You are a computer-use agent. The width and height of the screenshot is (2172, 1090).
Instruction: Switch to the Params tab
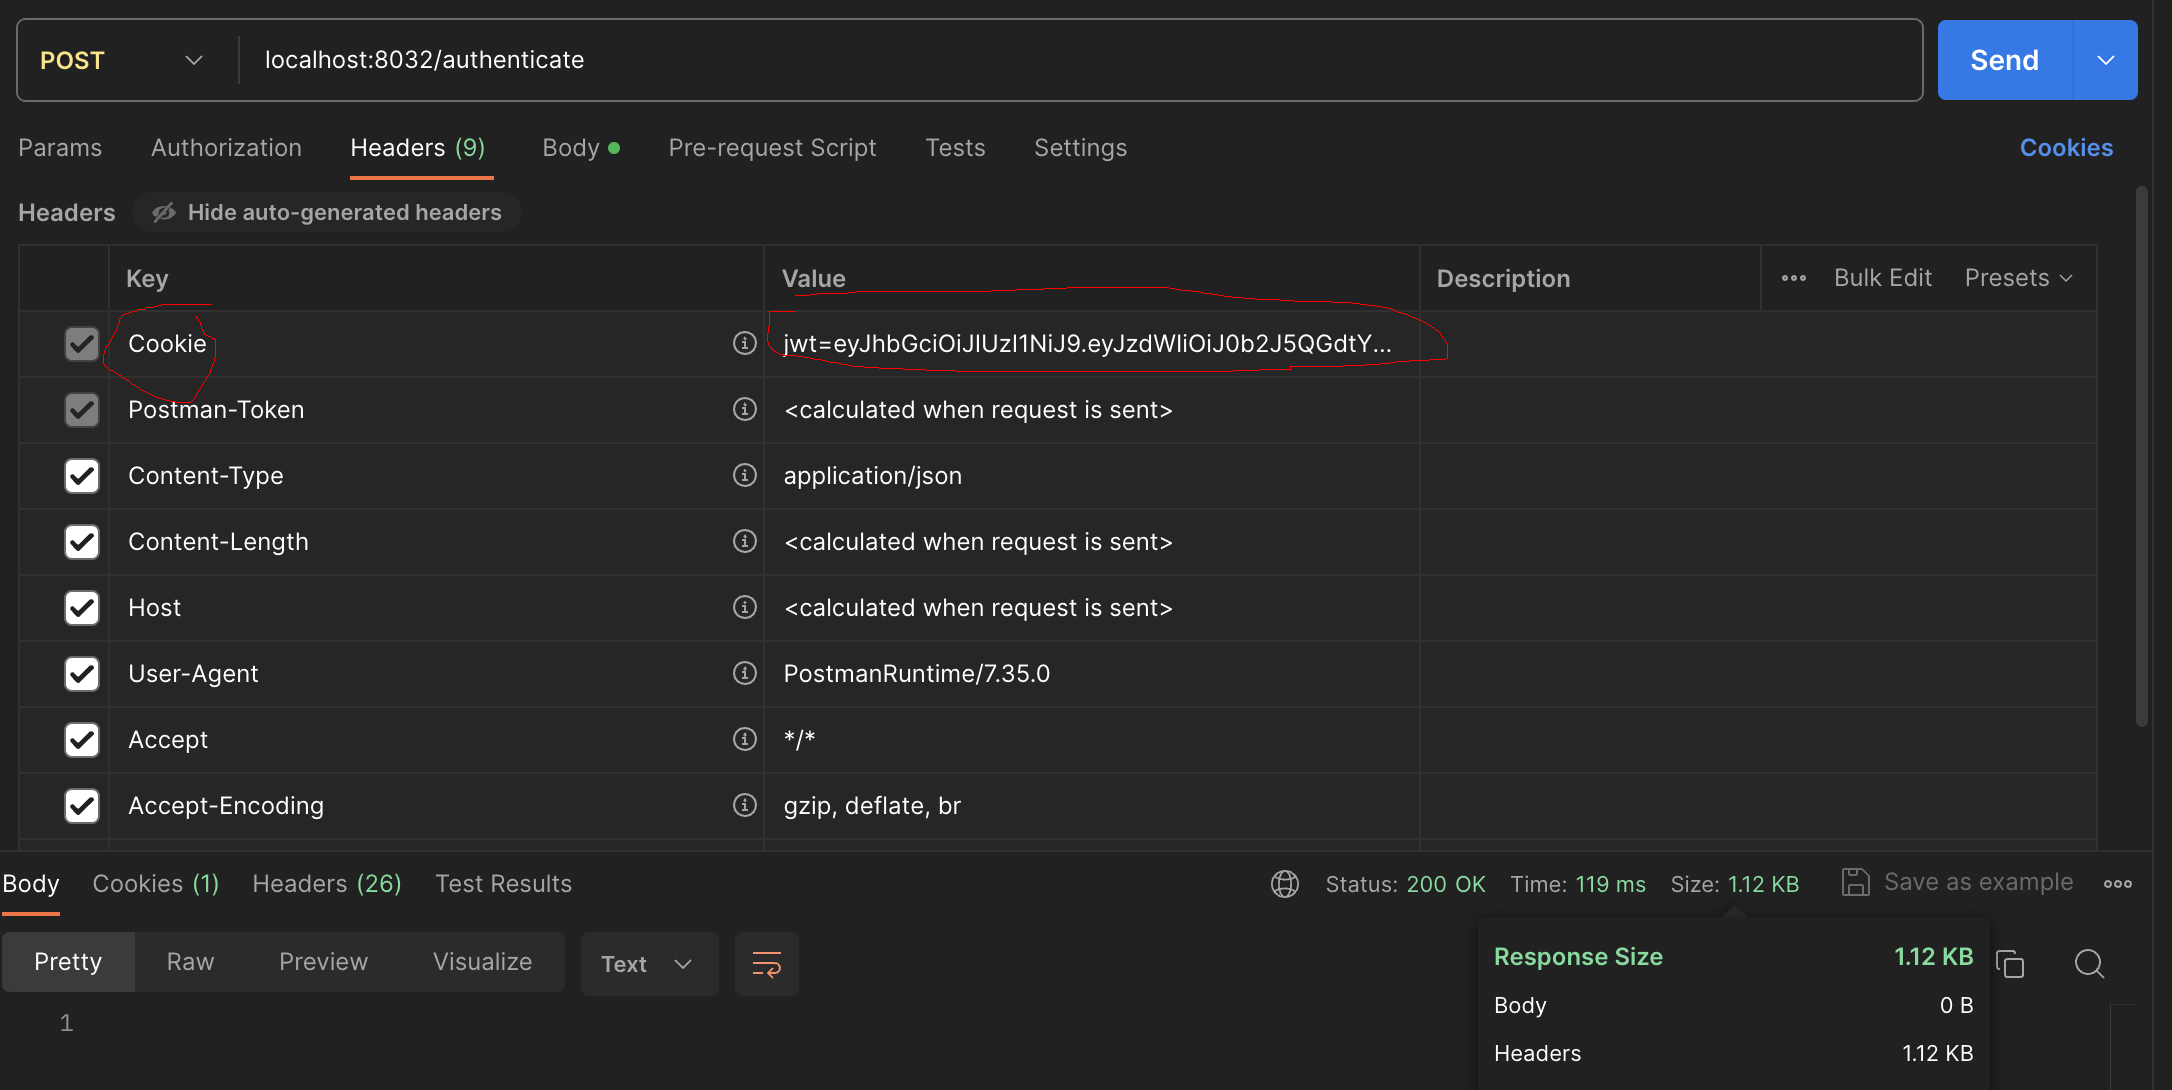(x=60, y=148)
